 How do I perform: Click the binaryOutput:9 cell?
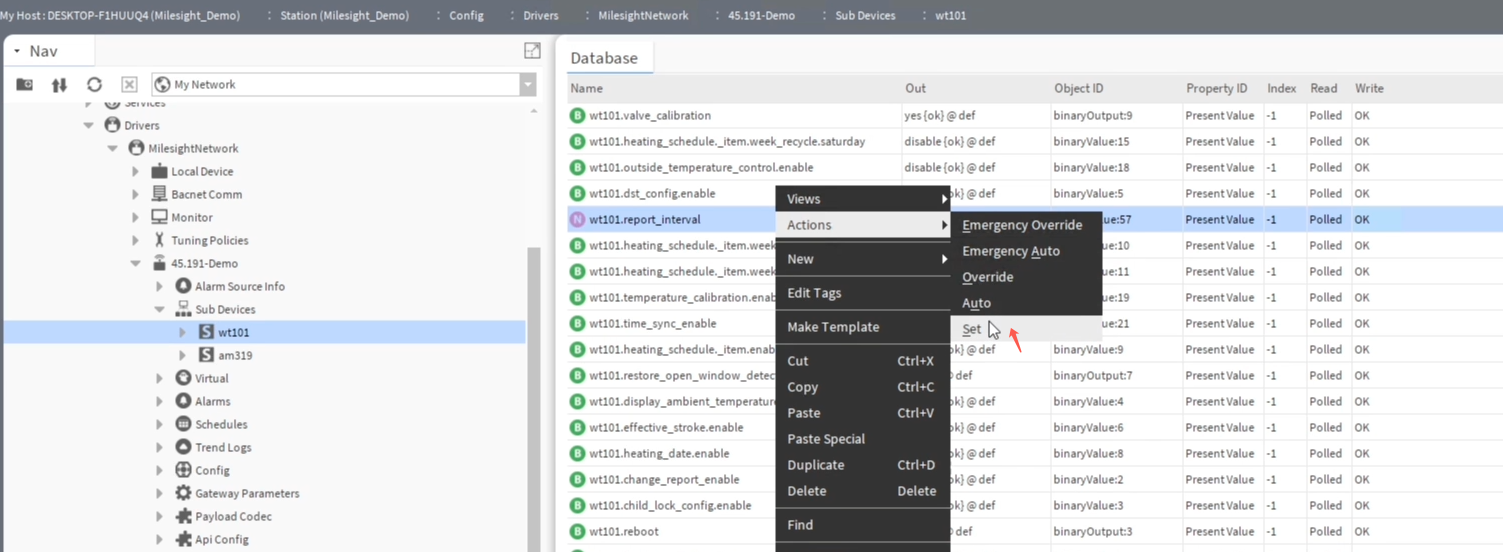[x=1093, y=115]
